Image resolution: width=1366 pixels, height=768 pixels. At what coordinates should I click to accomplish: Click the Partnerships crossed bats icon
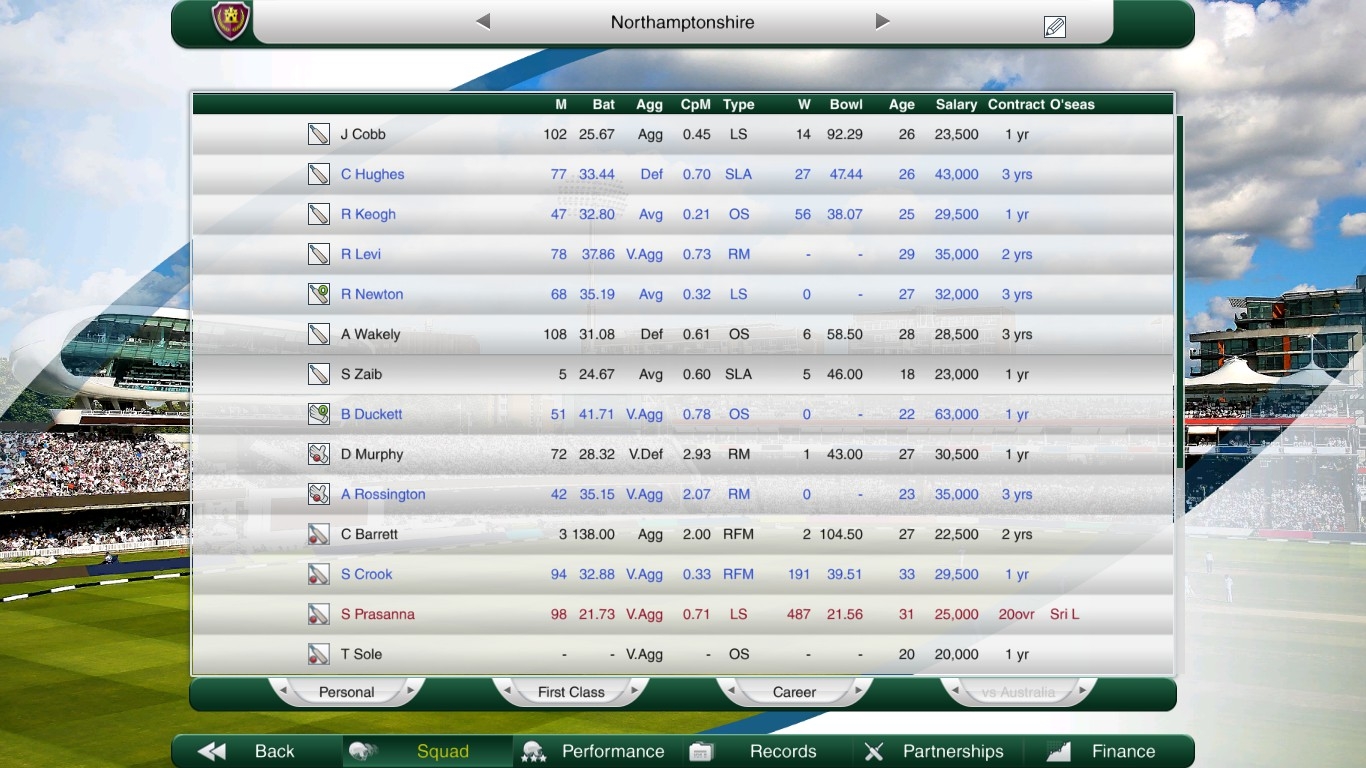pyautogui.click(x=874, y=751)
